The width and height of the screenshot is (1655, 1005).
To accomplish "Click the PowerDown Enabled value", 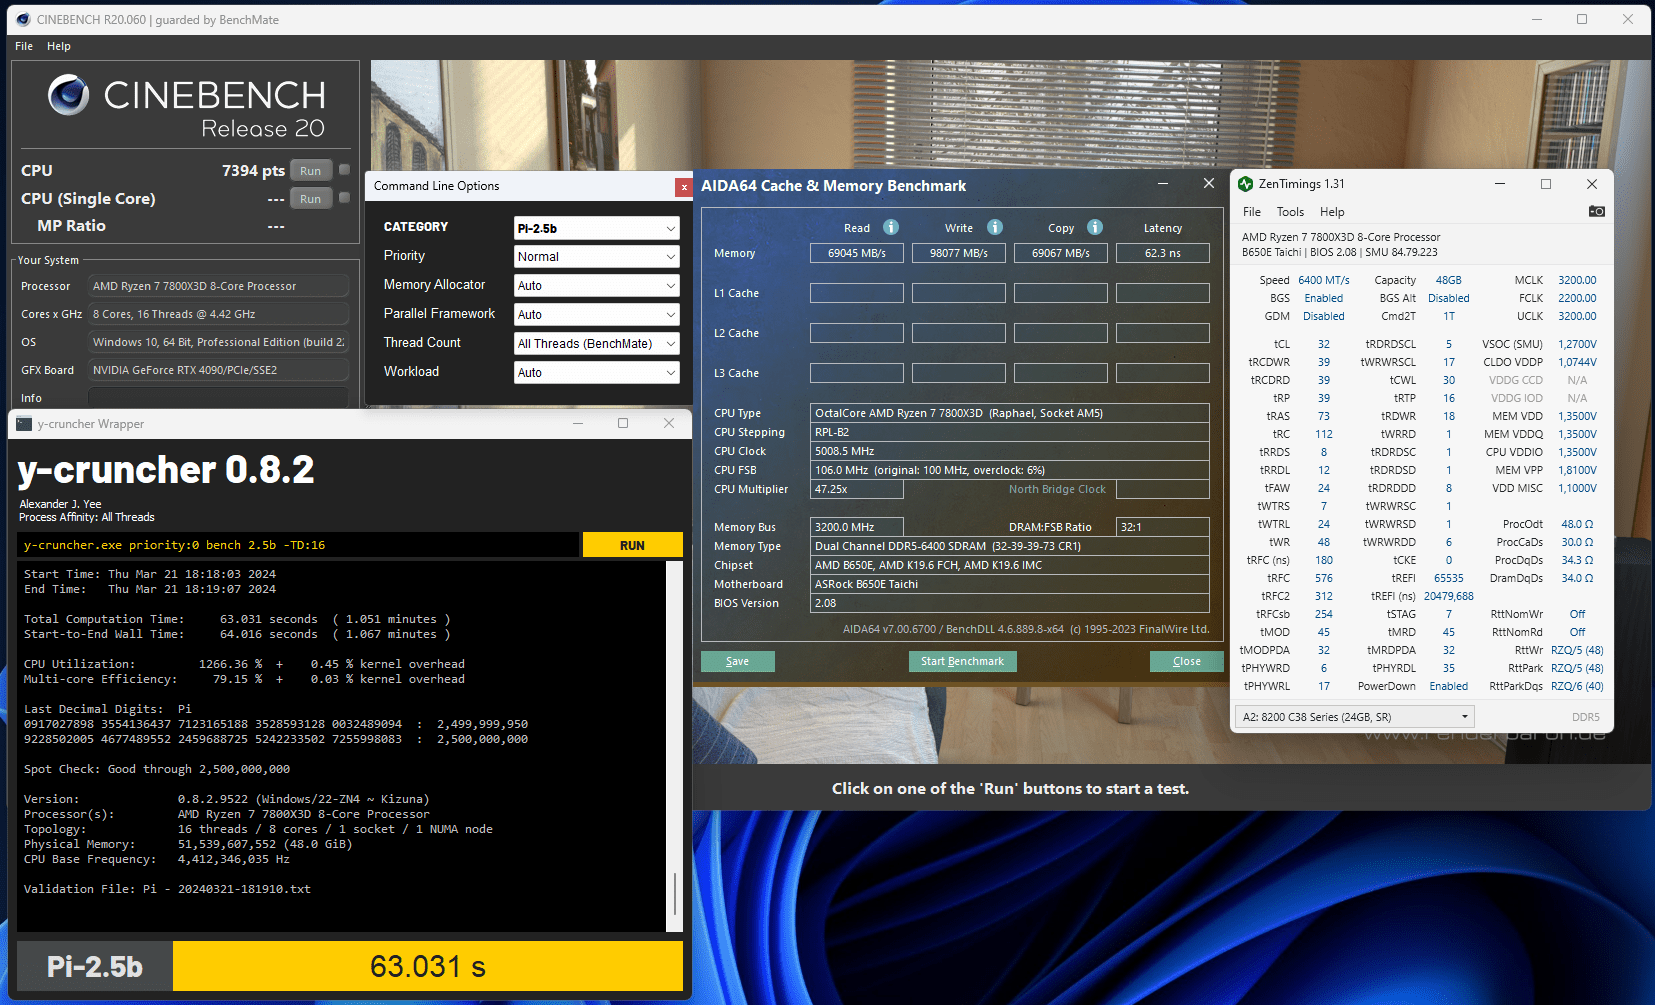I will 1449,686.
